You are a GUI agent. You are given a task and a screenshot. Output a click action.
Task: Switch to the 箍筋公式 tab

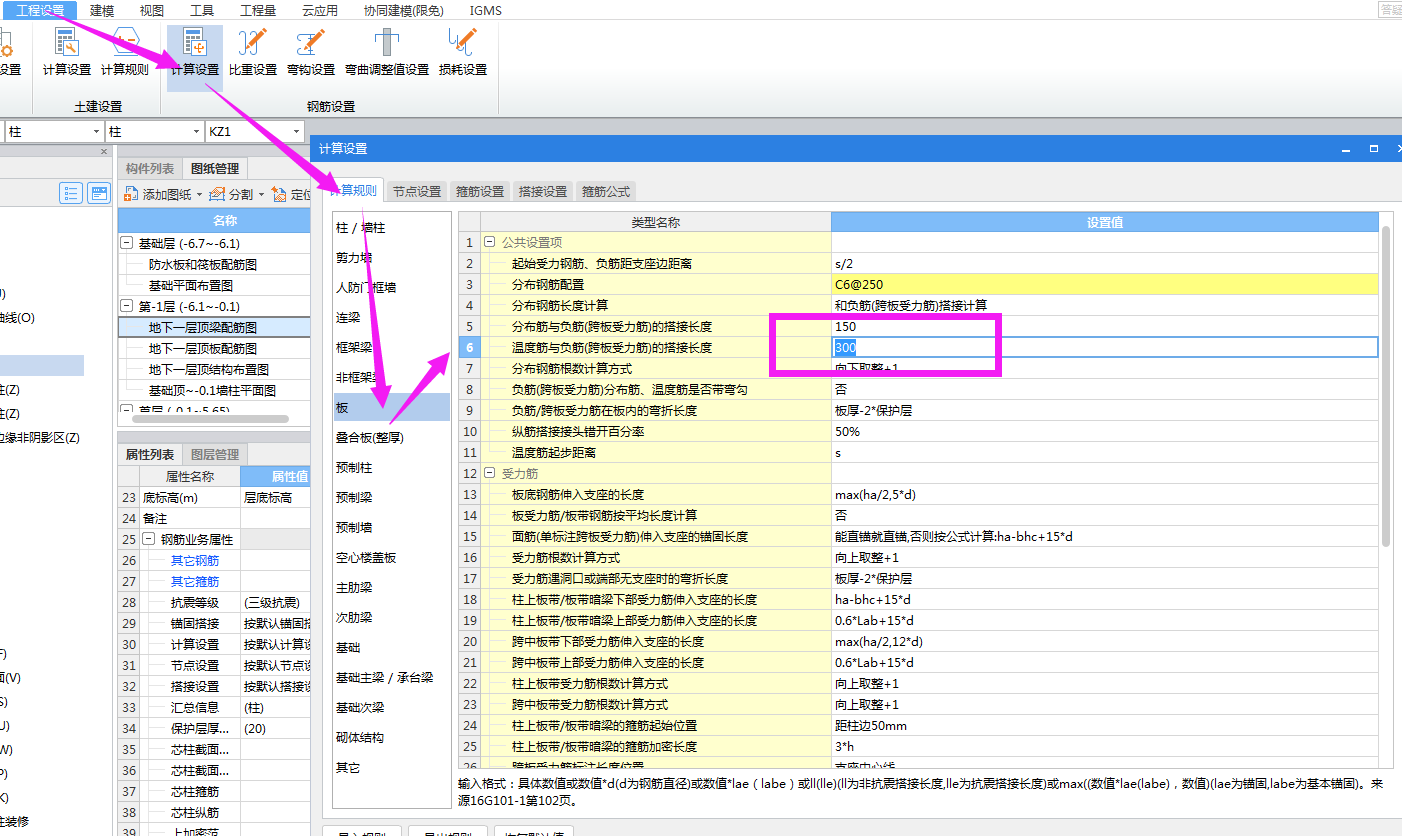coord(606,191)
